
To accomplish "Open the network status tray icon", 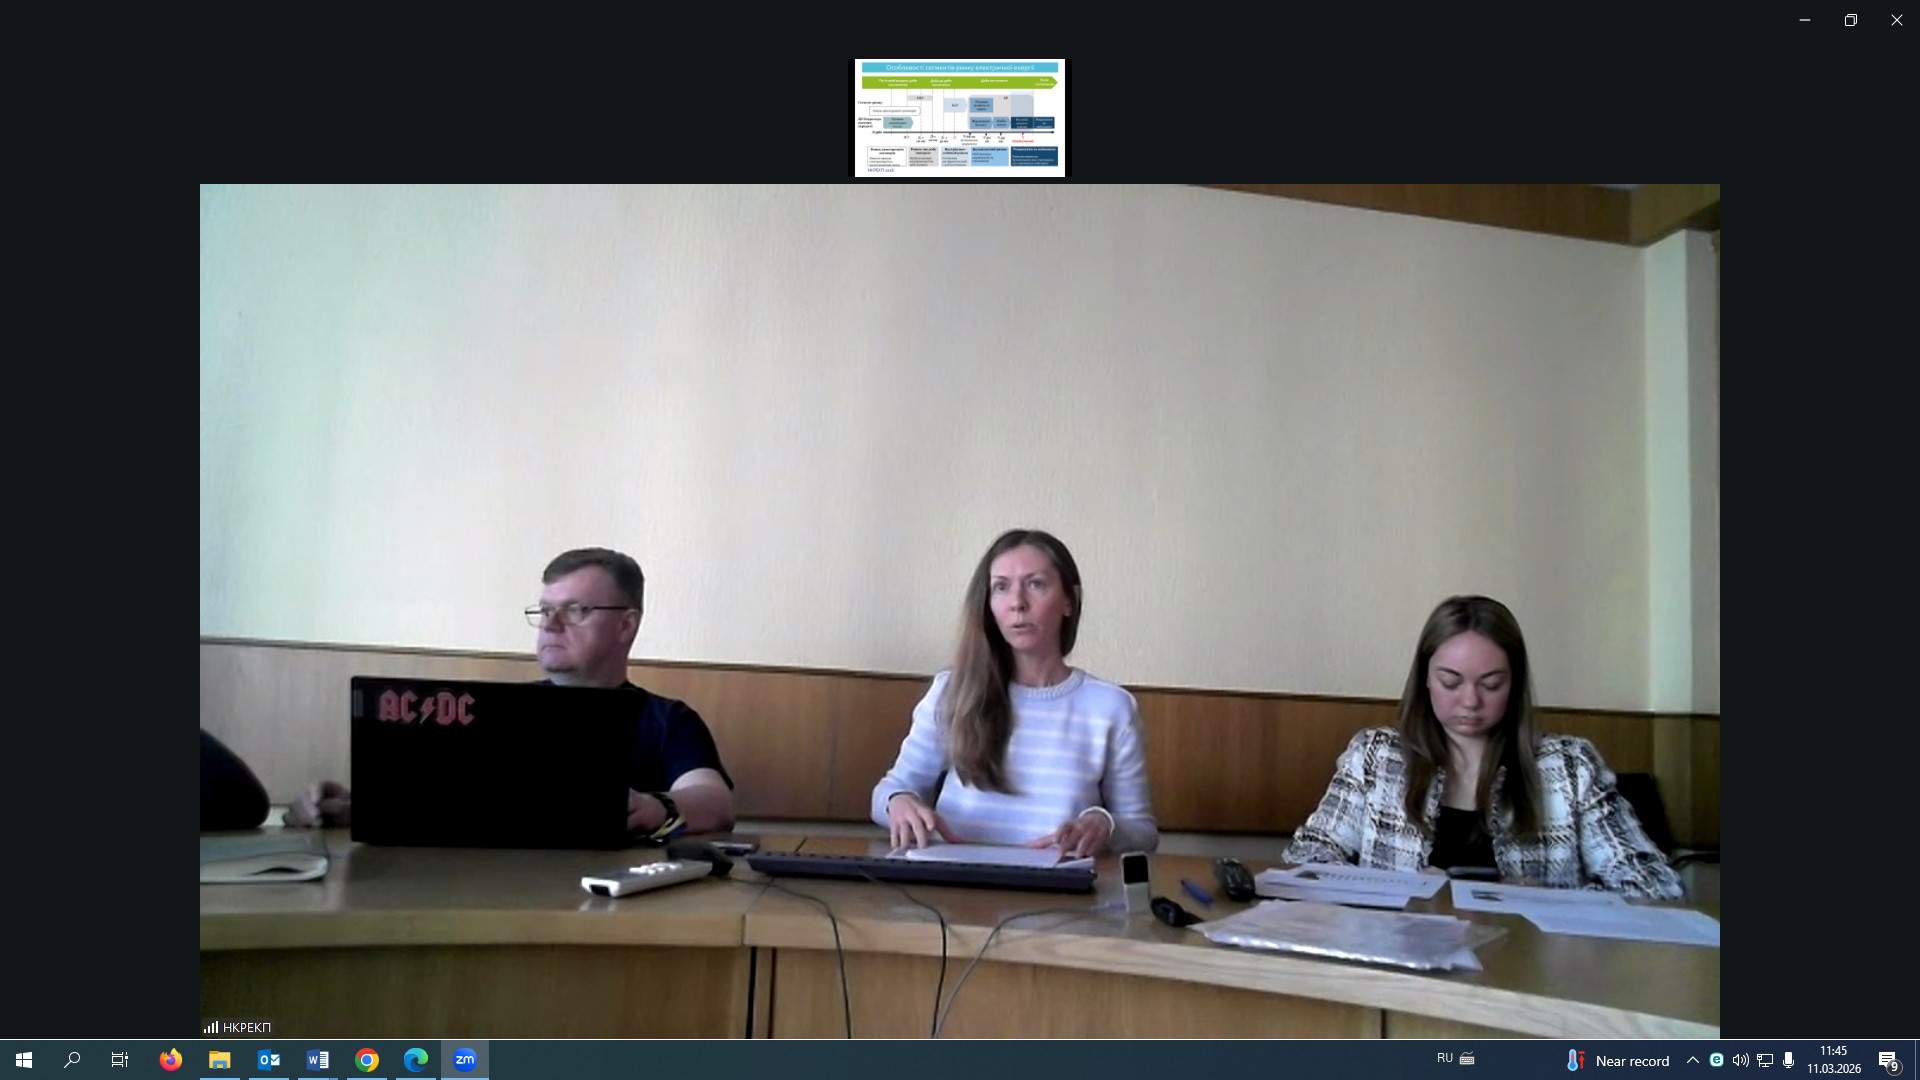I will [1765, 1060].
